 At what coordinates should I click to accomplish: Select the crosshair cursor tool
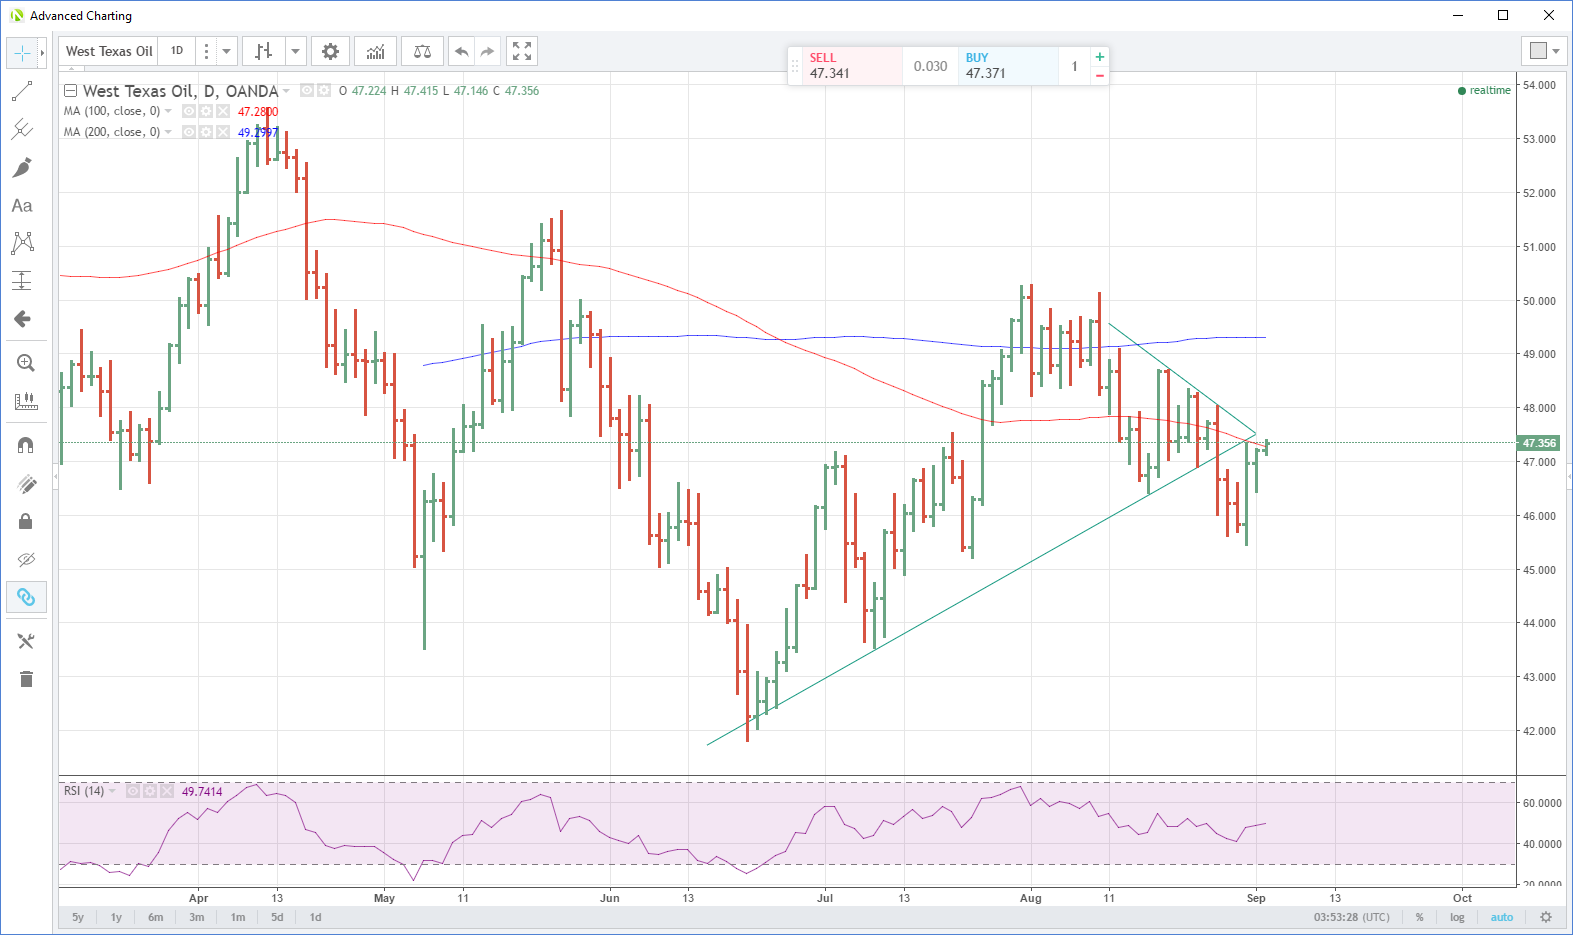coord(22,52)
